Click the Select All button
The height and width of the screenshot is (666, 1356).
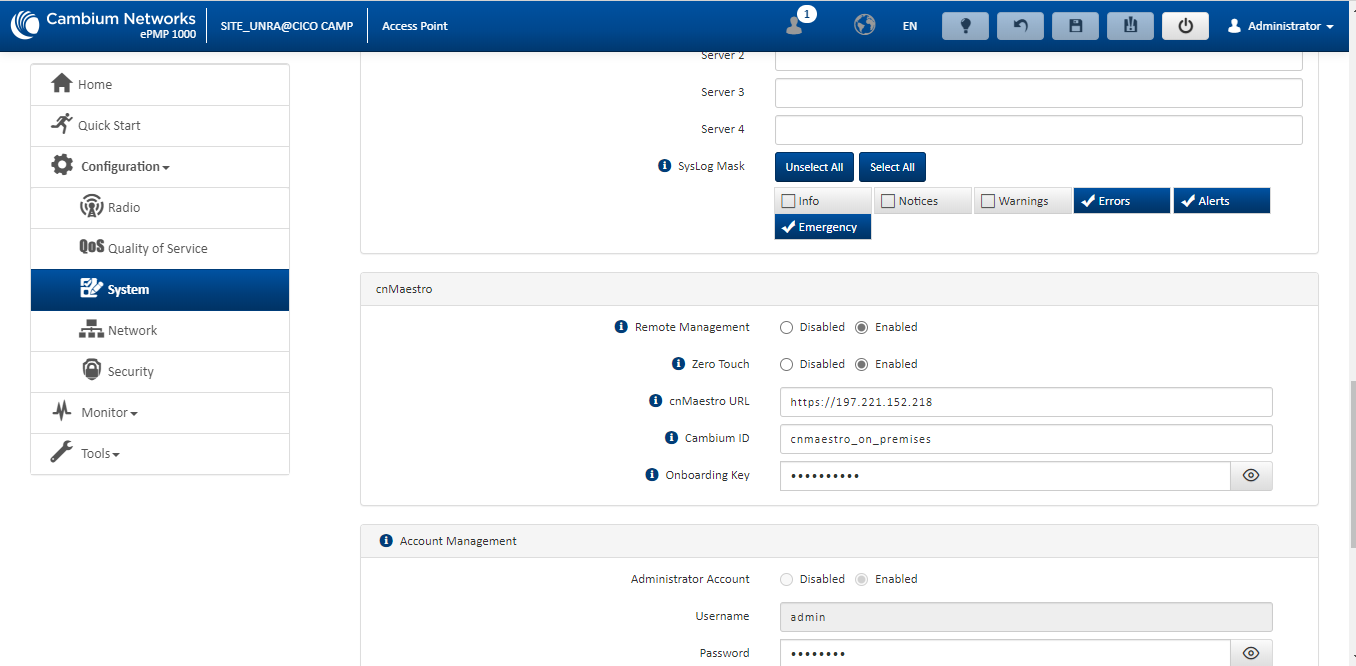click(892, 167)
